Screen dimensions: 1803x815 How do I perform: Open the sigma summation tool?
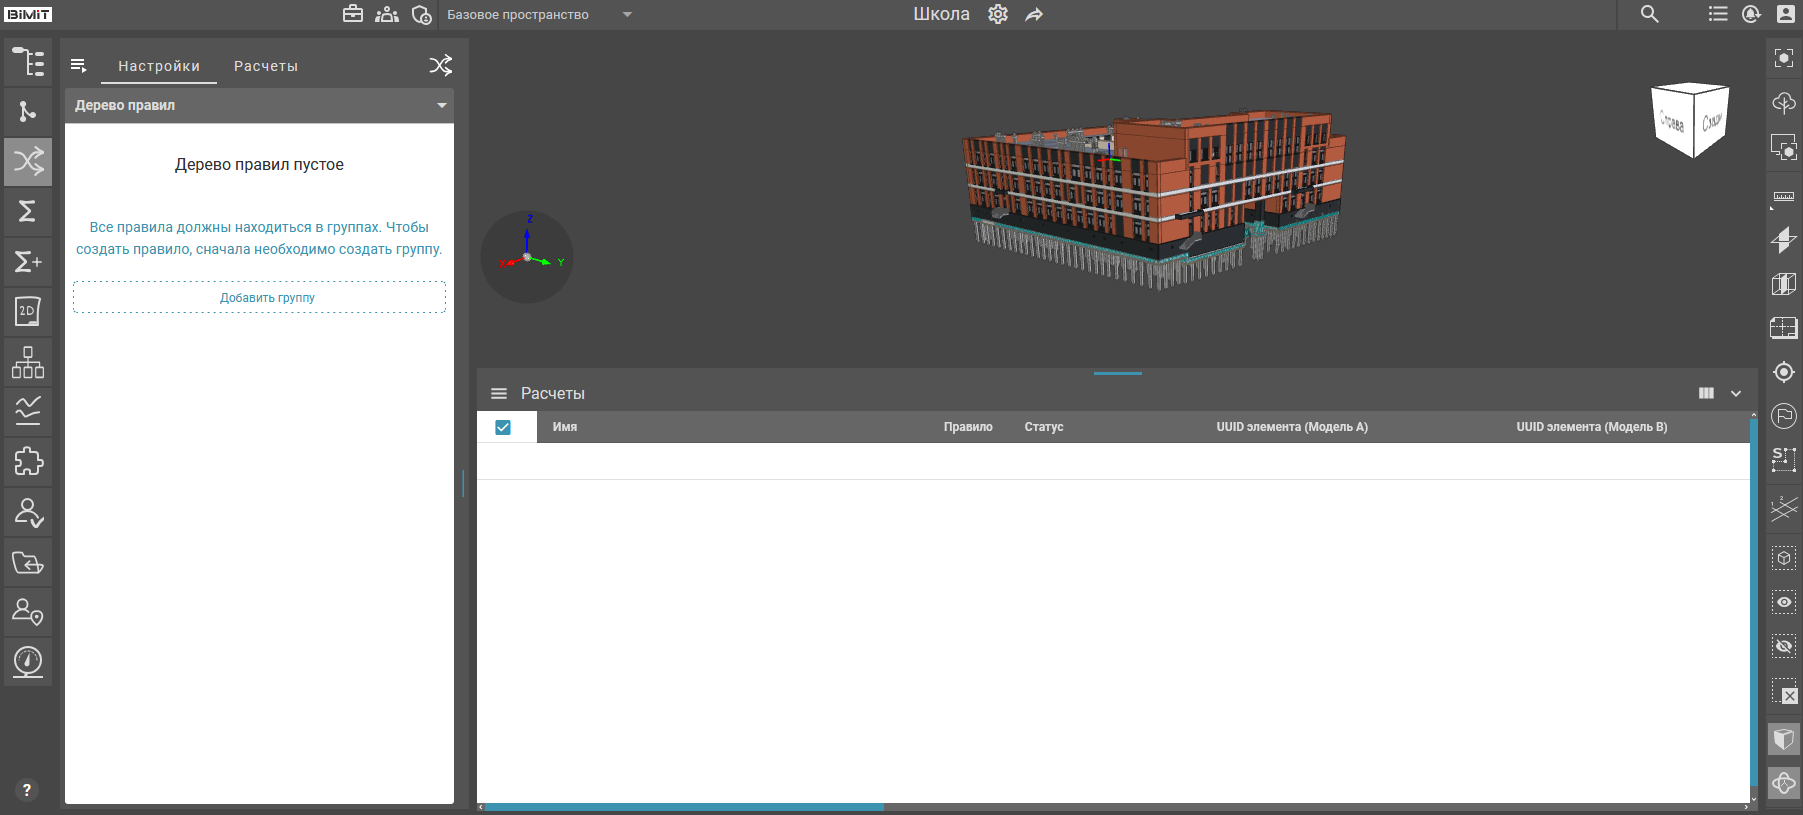click(x=28, y=211)
